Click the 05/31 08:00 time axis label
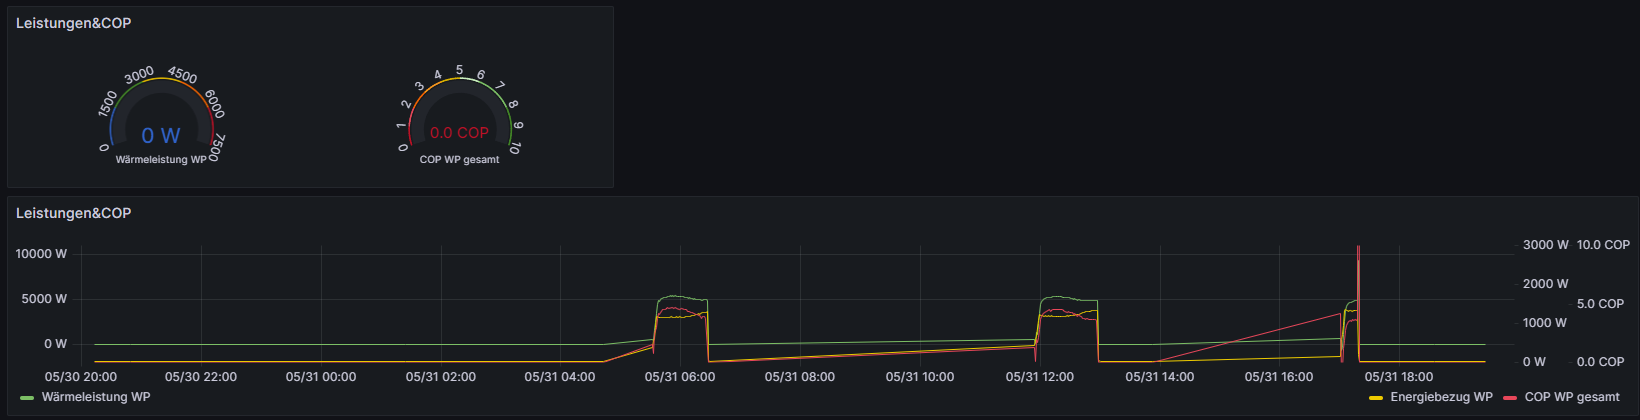1640x420 pixels. coord(800,377)
